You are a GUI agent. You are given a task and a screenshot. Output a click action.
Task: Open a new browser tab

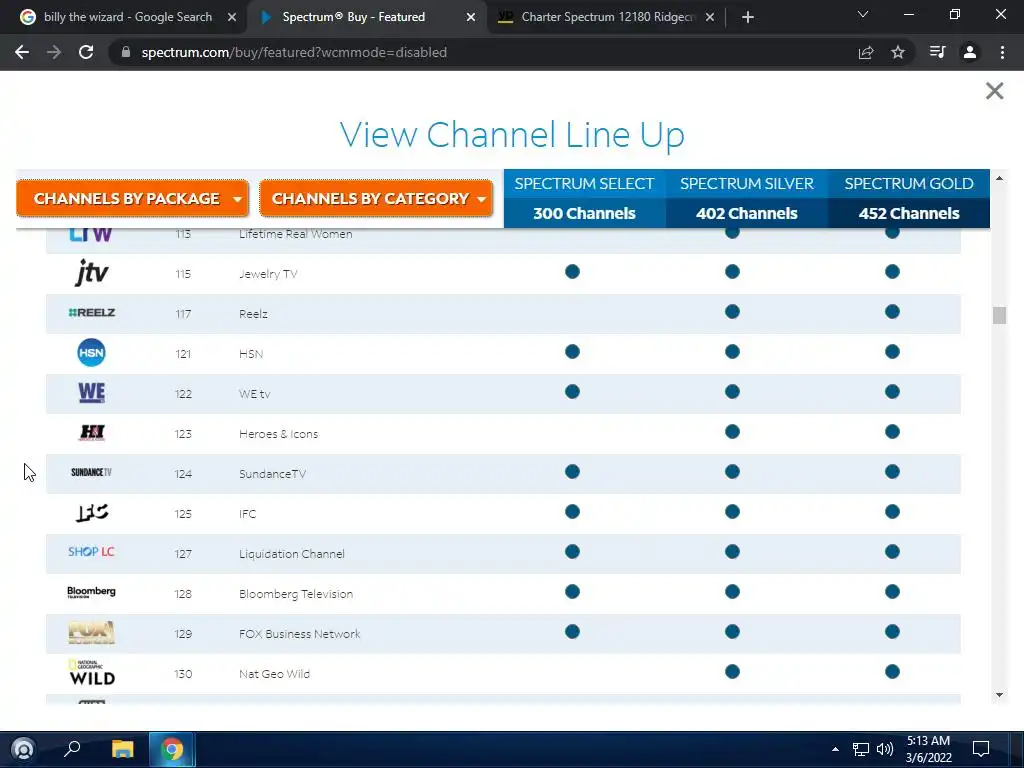[x=748, y=17]
